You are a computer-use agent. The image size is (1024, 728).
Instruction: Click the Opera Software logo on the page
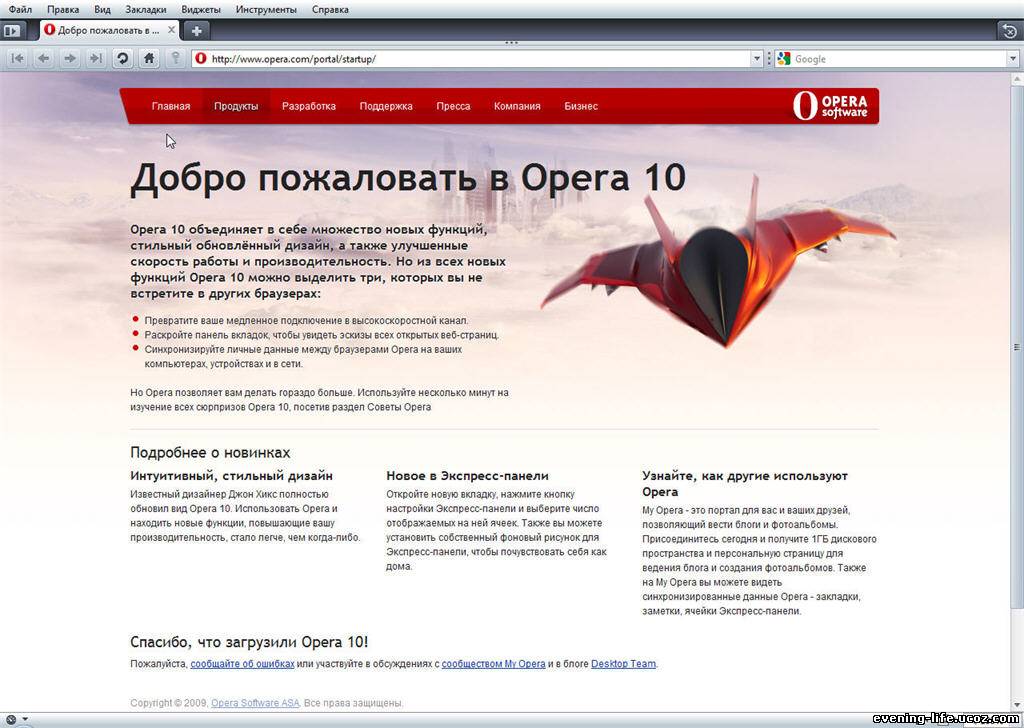click(x=831, y=106)
